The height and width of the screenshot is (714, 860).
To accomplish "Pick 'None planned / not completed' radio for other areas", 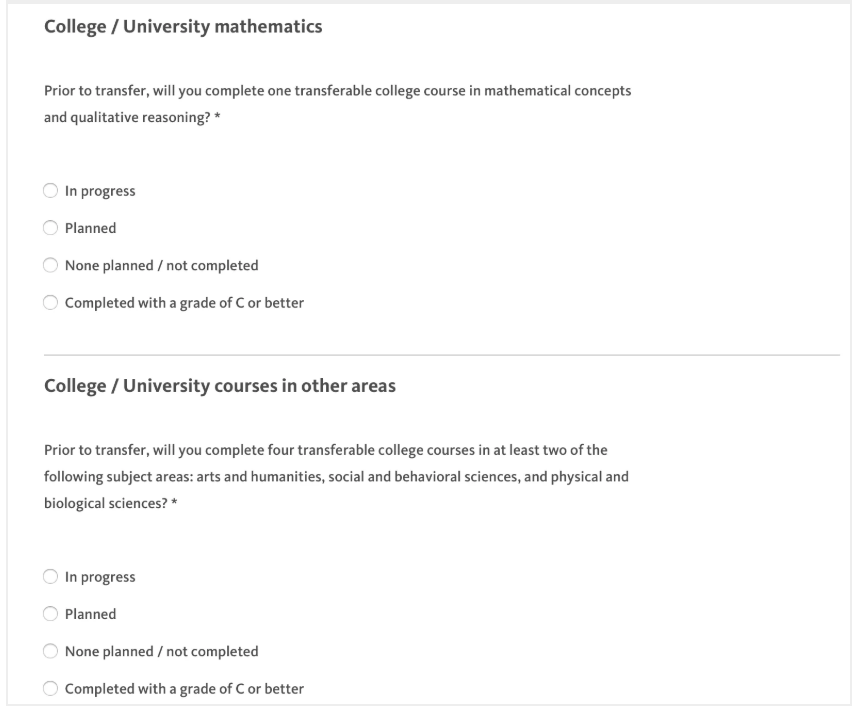I will click(51, 652).
